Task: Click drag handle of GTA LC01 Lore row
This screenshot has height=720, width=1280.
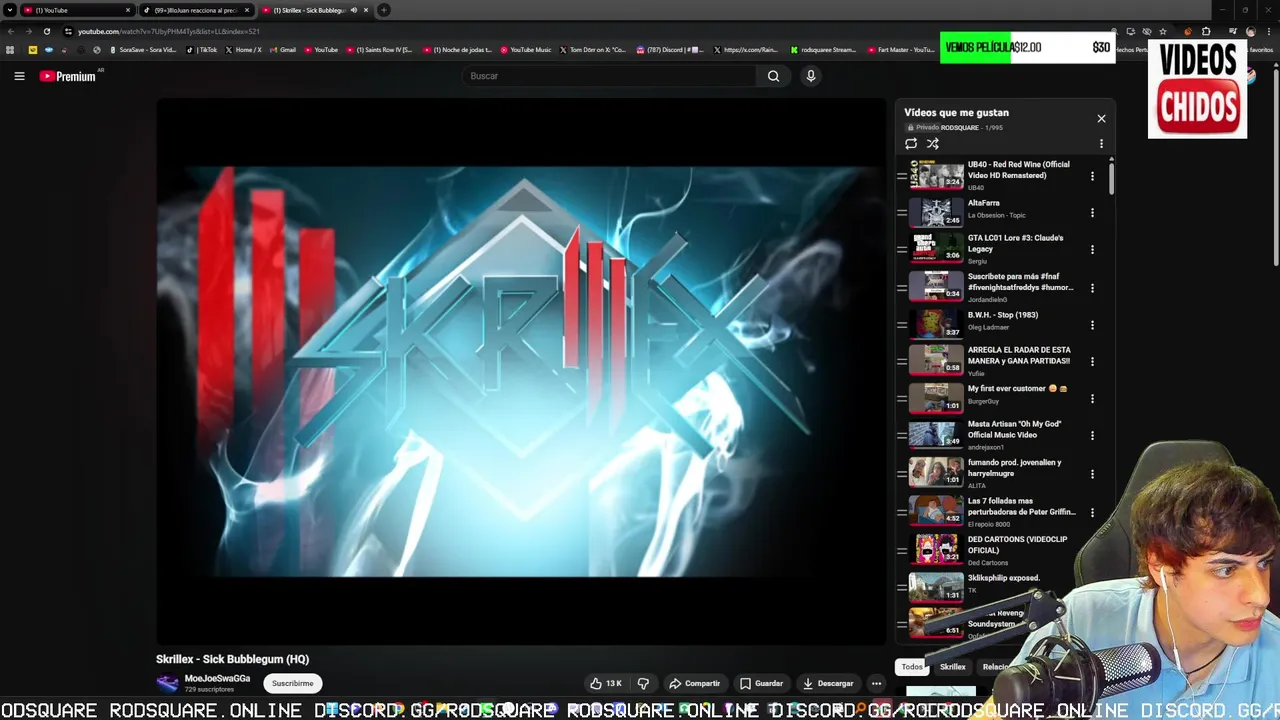Action: click(901, 250)
